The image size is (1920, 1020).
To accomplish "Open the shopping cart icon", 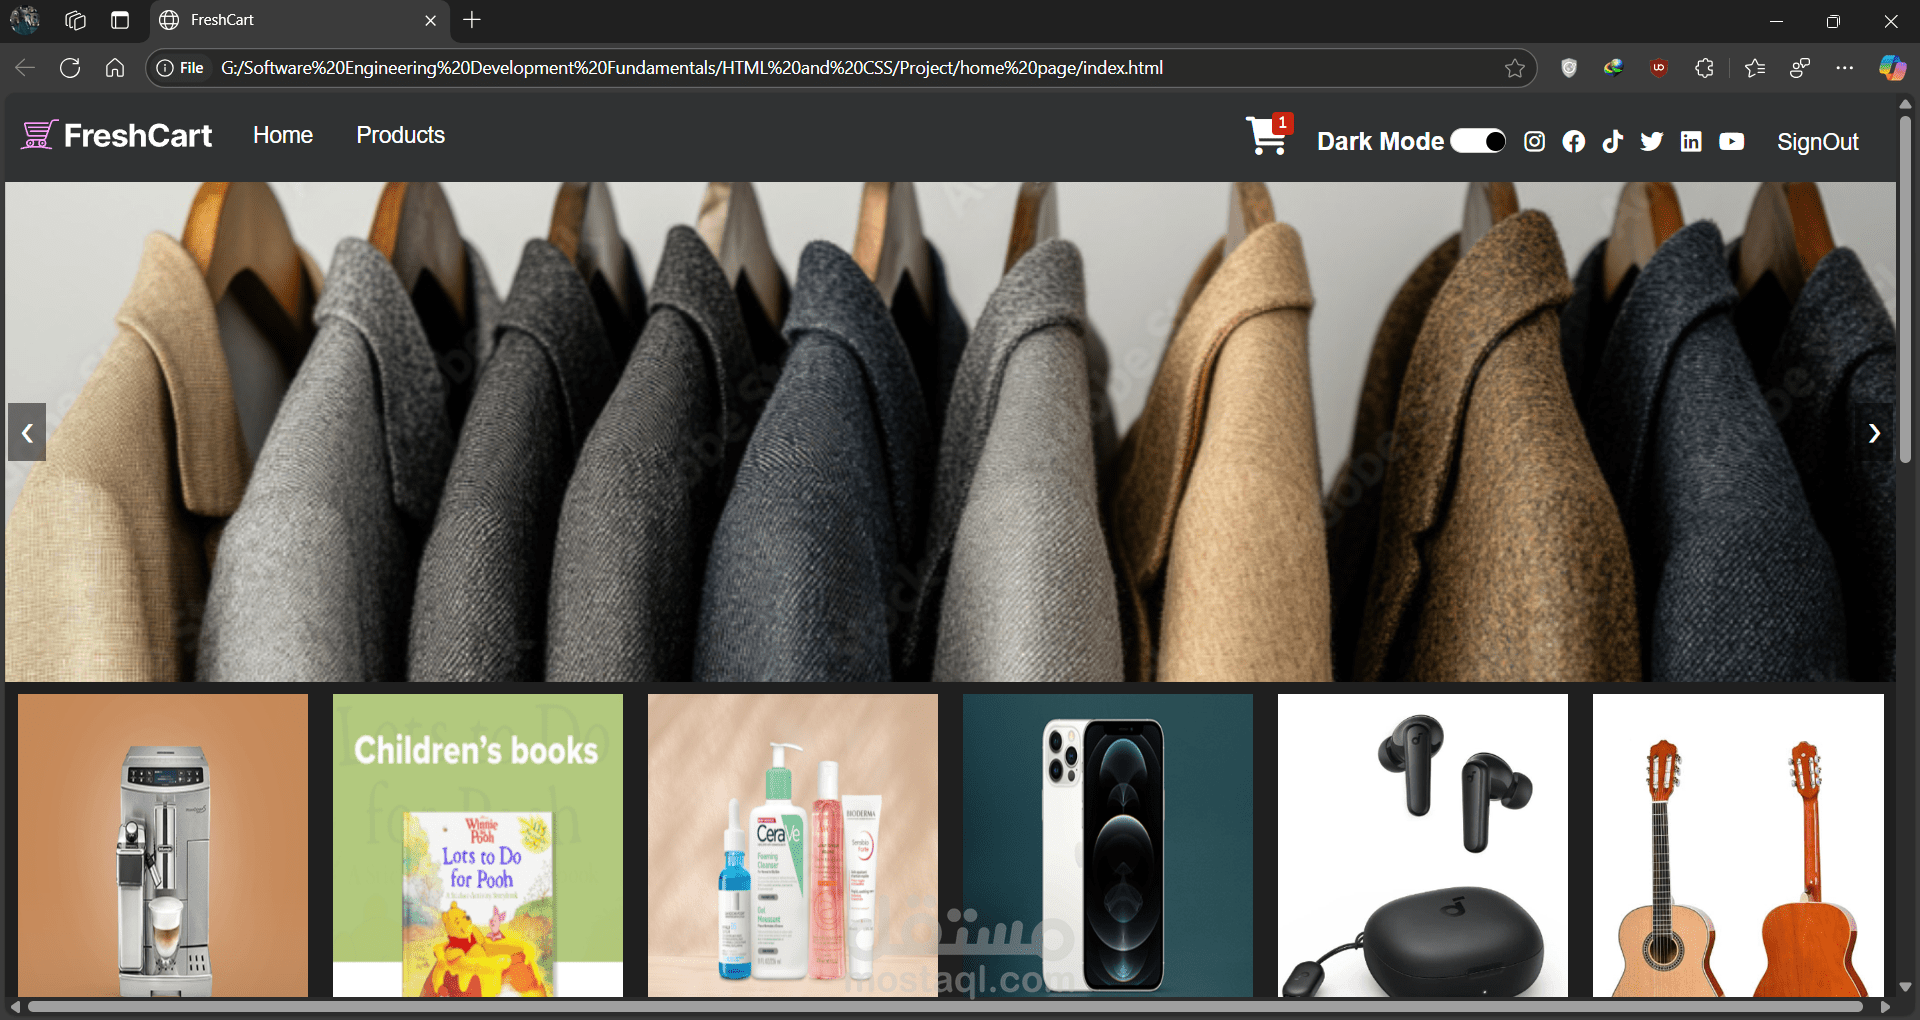I will [1268, 136].
